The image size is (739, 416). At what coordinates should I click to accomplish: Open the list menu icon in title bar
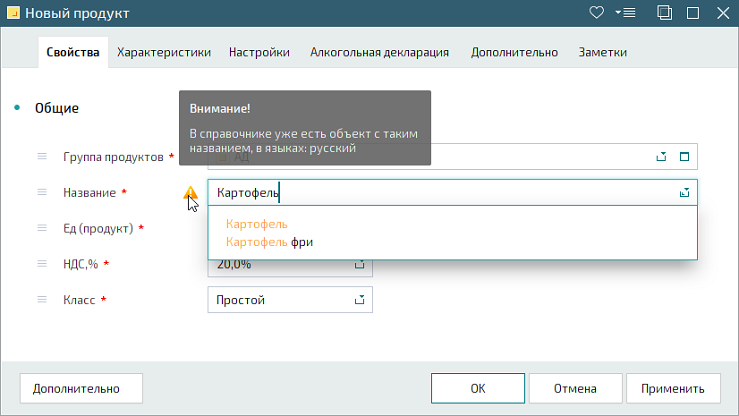pos(625,13)
